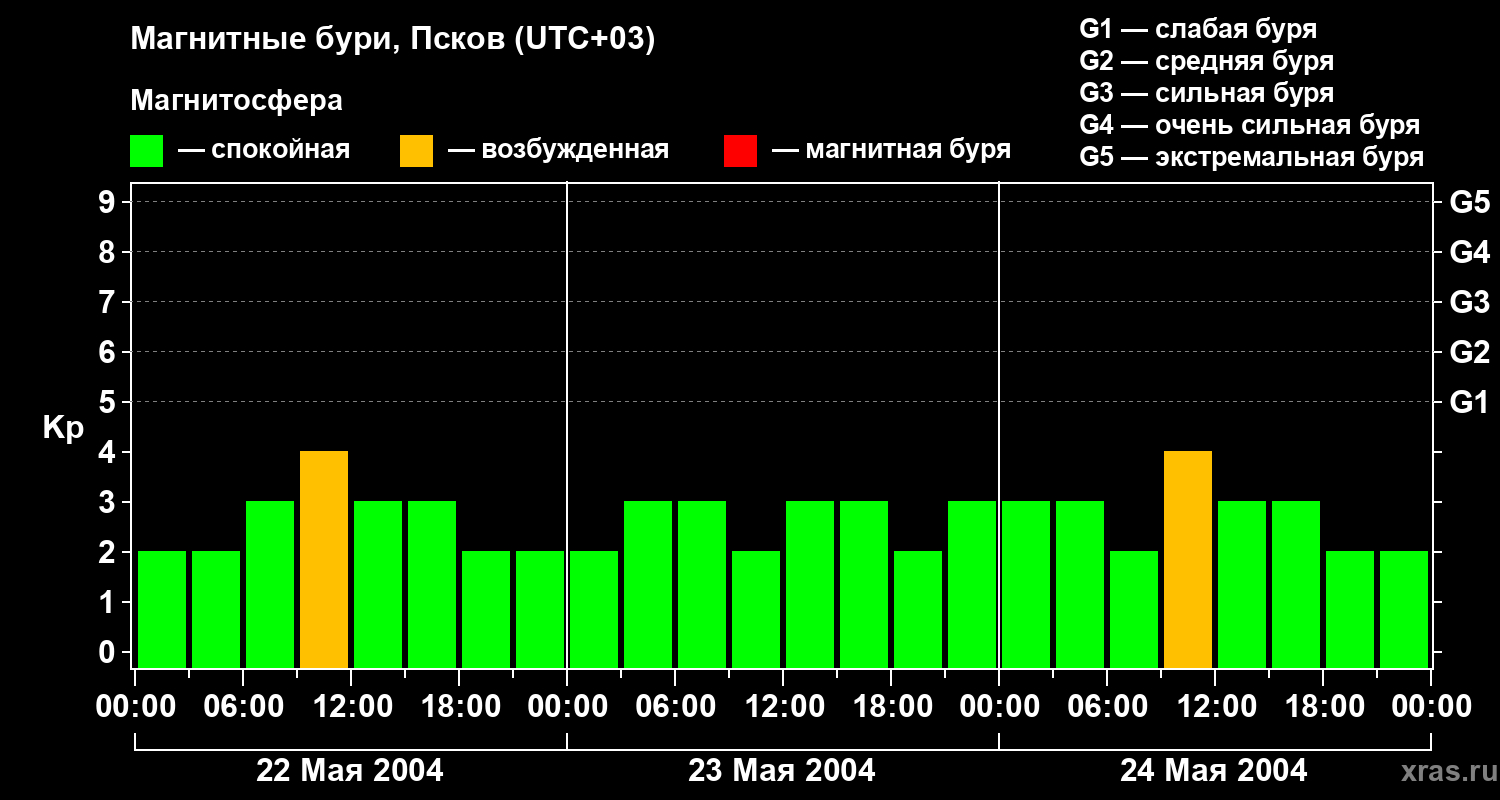
Task: Click the '12:00' tick label for 24 Мая
Action: click(1216, 707)
